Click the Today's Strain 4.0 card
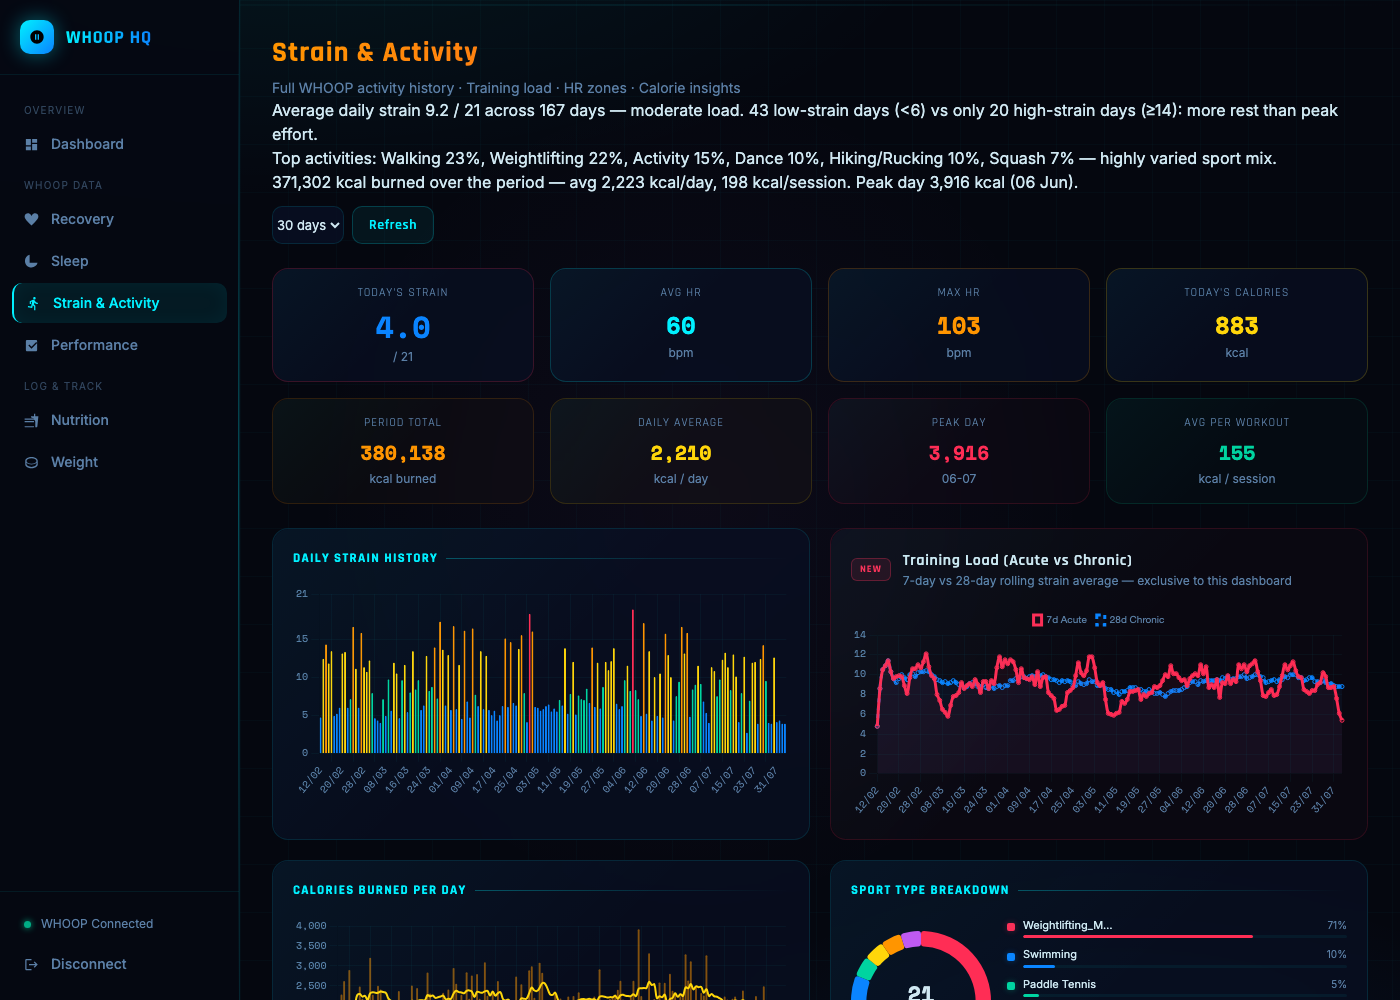The height and width of the screenshot is (1000, 1400). 403,325
